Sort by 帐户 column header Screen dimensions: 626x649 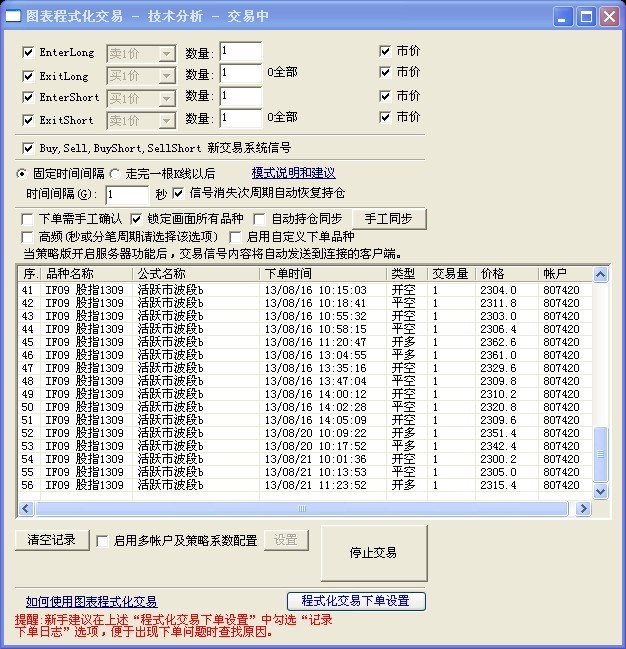tap(566, 274)
